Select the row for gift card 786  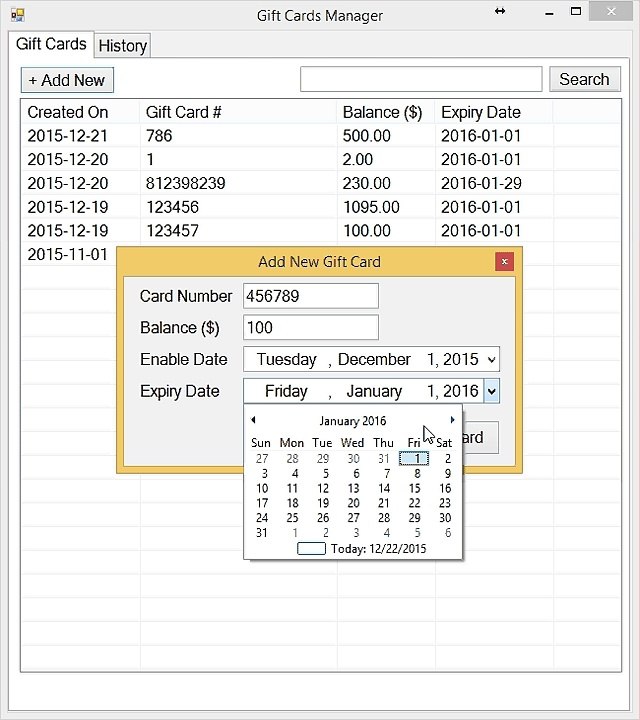click(x=321, y=136)
